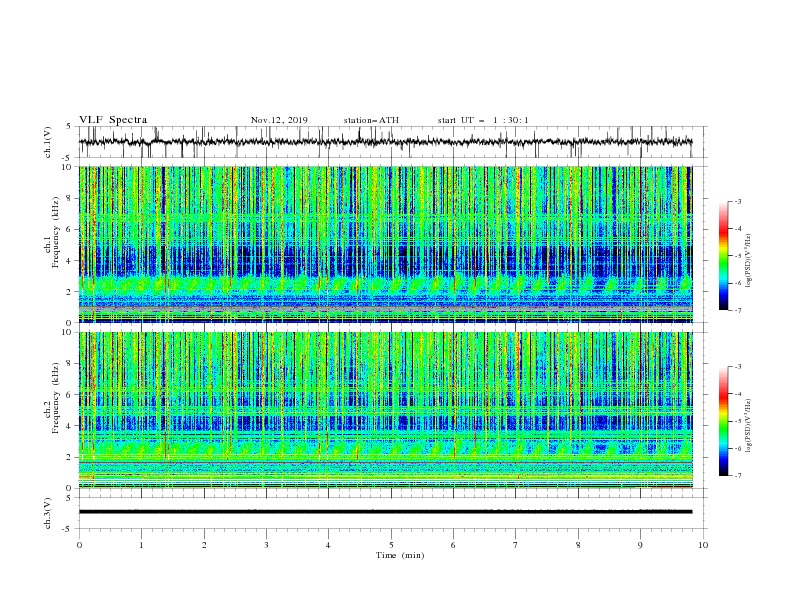Click the log(PSD) label beside the ch.2 colorbar

point(749,426)
